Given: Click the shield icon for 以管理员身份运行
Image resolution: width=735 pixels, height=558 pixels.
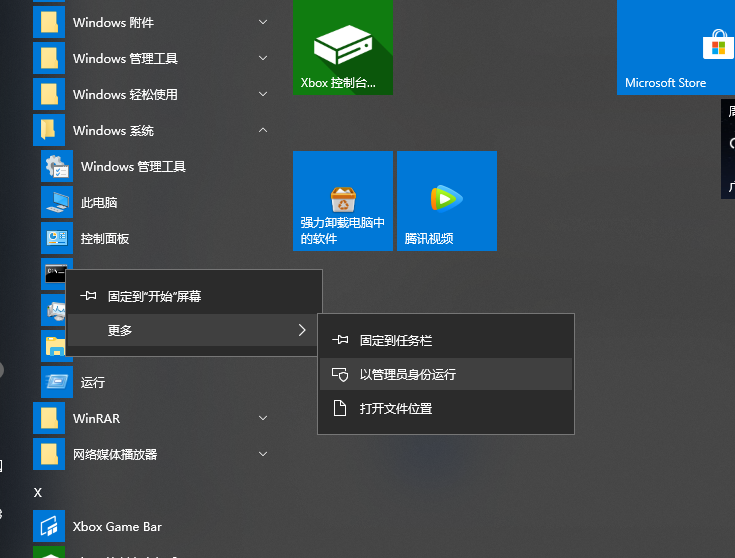Looking at the screenshot, I should 340,374.
